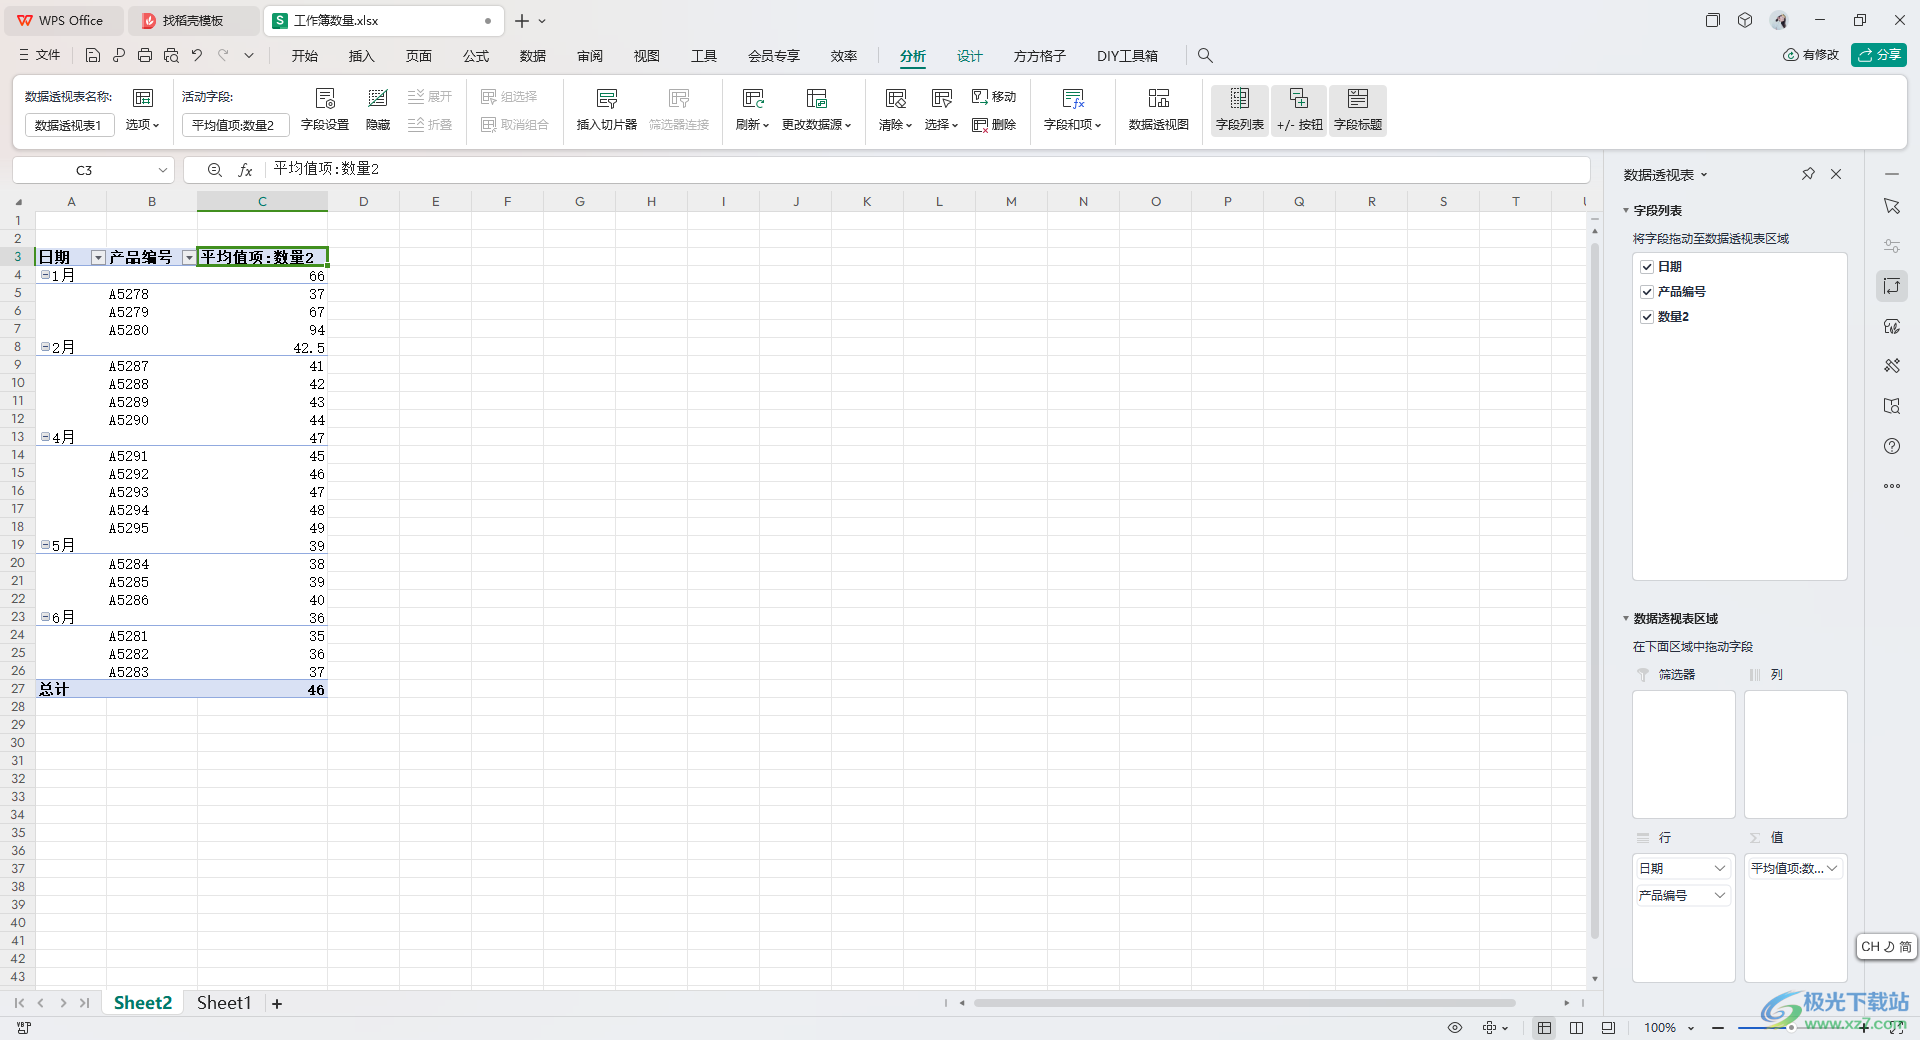Open the 产品编号 column filter dropdown
Viewport: 1920px width, 1040px height.
click(x=189, y=258)
